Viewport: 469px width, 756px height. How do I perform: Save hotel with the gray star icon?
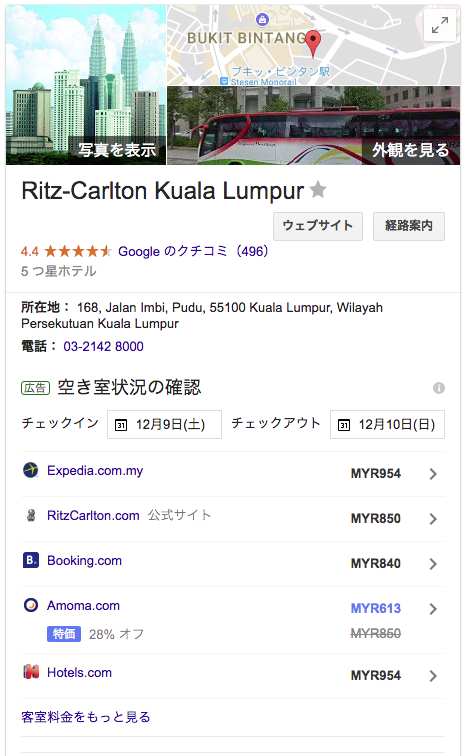[x=318, y=189]
